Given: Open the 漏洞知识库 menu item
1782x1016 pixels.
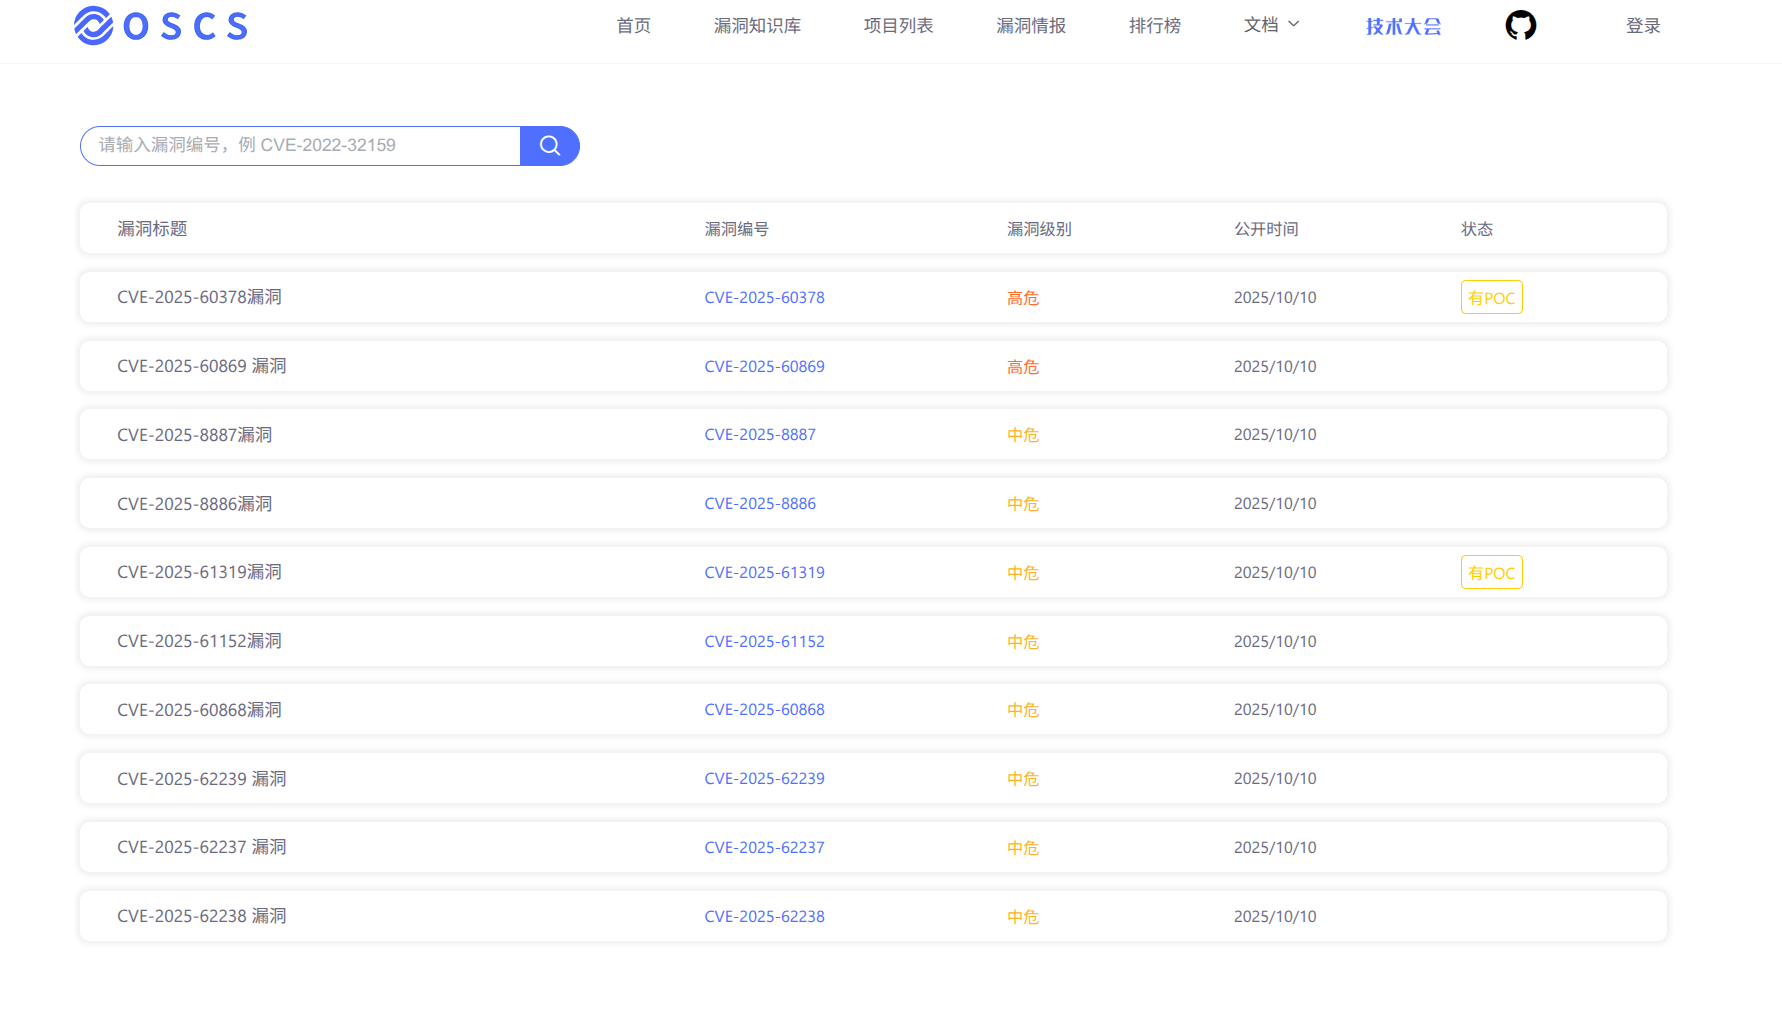Looking at the screenshot, I should tap(757, 26).
